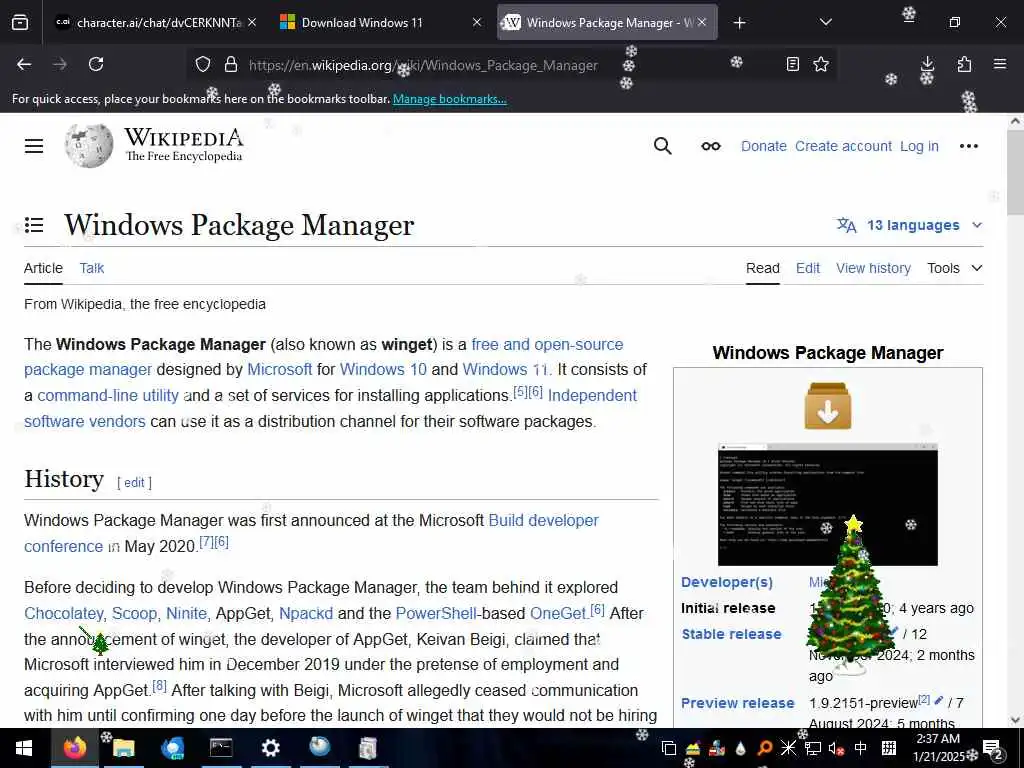Open the notification center icon
Screen dimensions: 1024x768
993,749
